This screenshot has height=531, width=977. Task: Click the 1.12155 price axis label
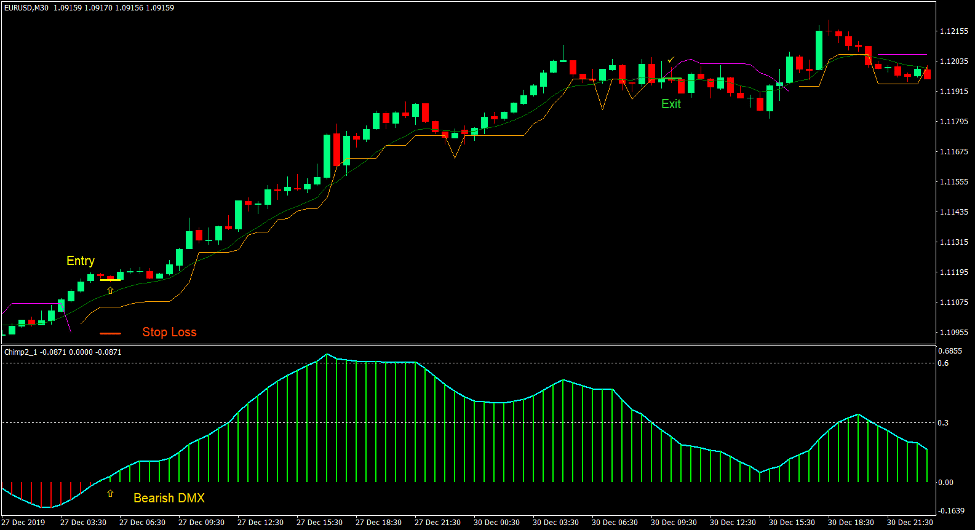click(954, 32)
